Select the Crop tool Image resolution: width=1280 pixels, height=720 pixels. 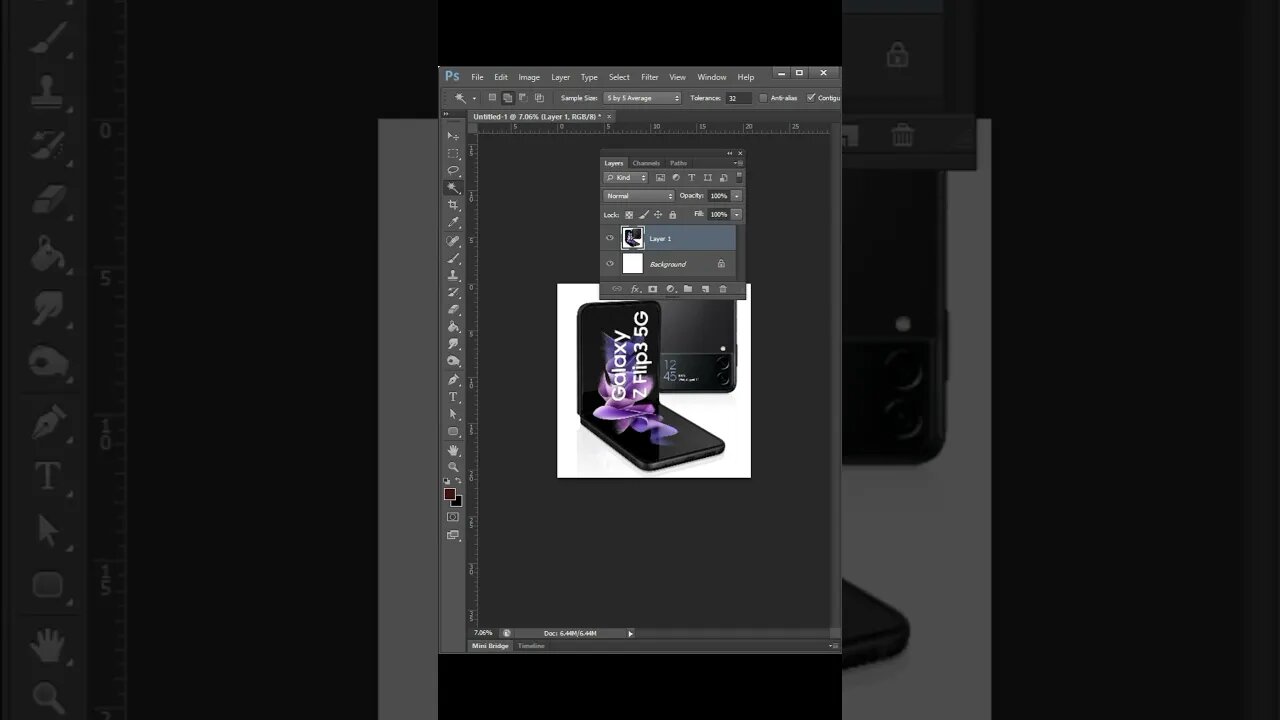pos(453,205)
